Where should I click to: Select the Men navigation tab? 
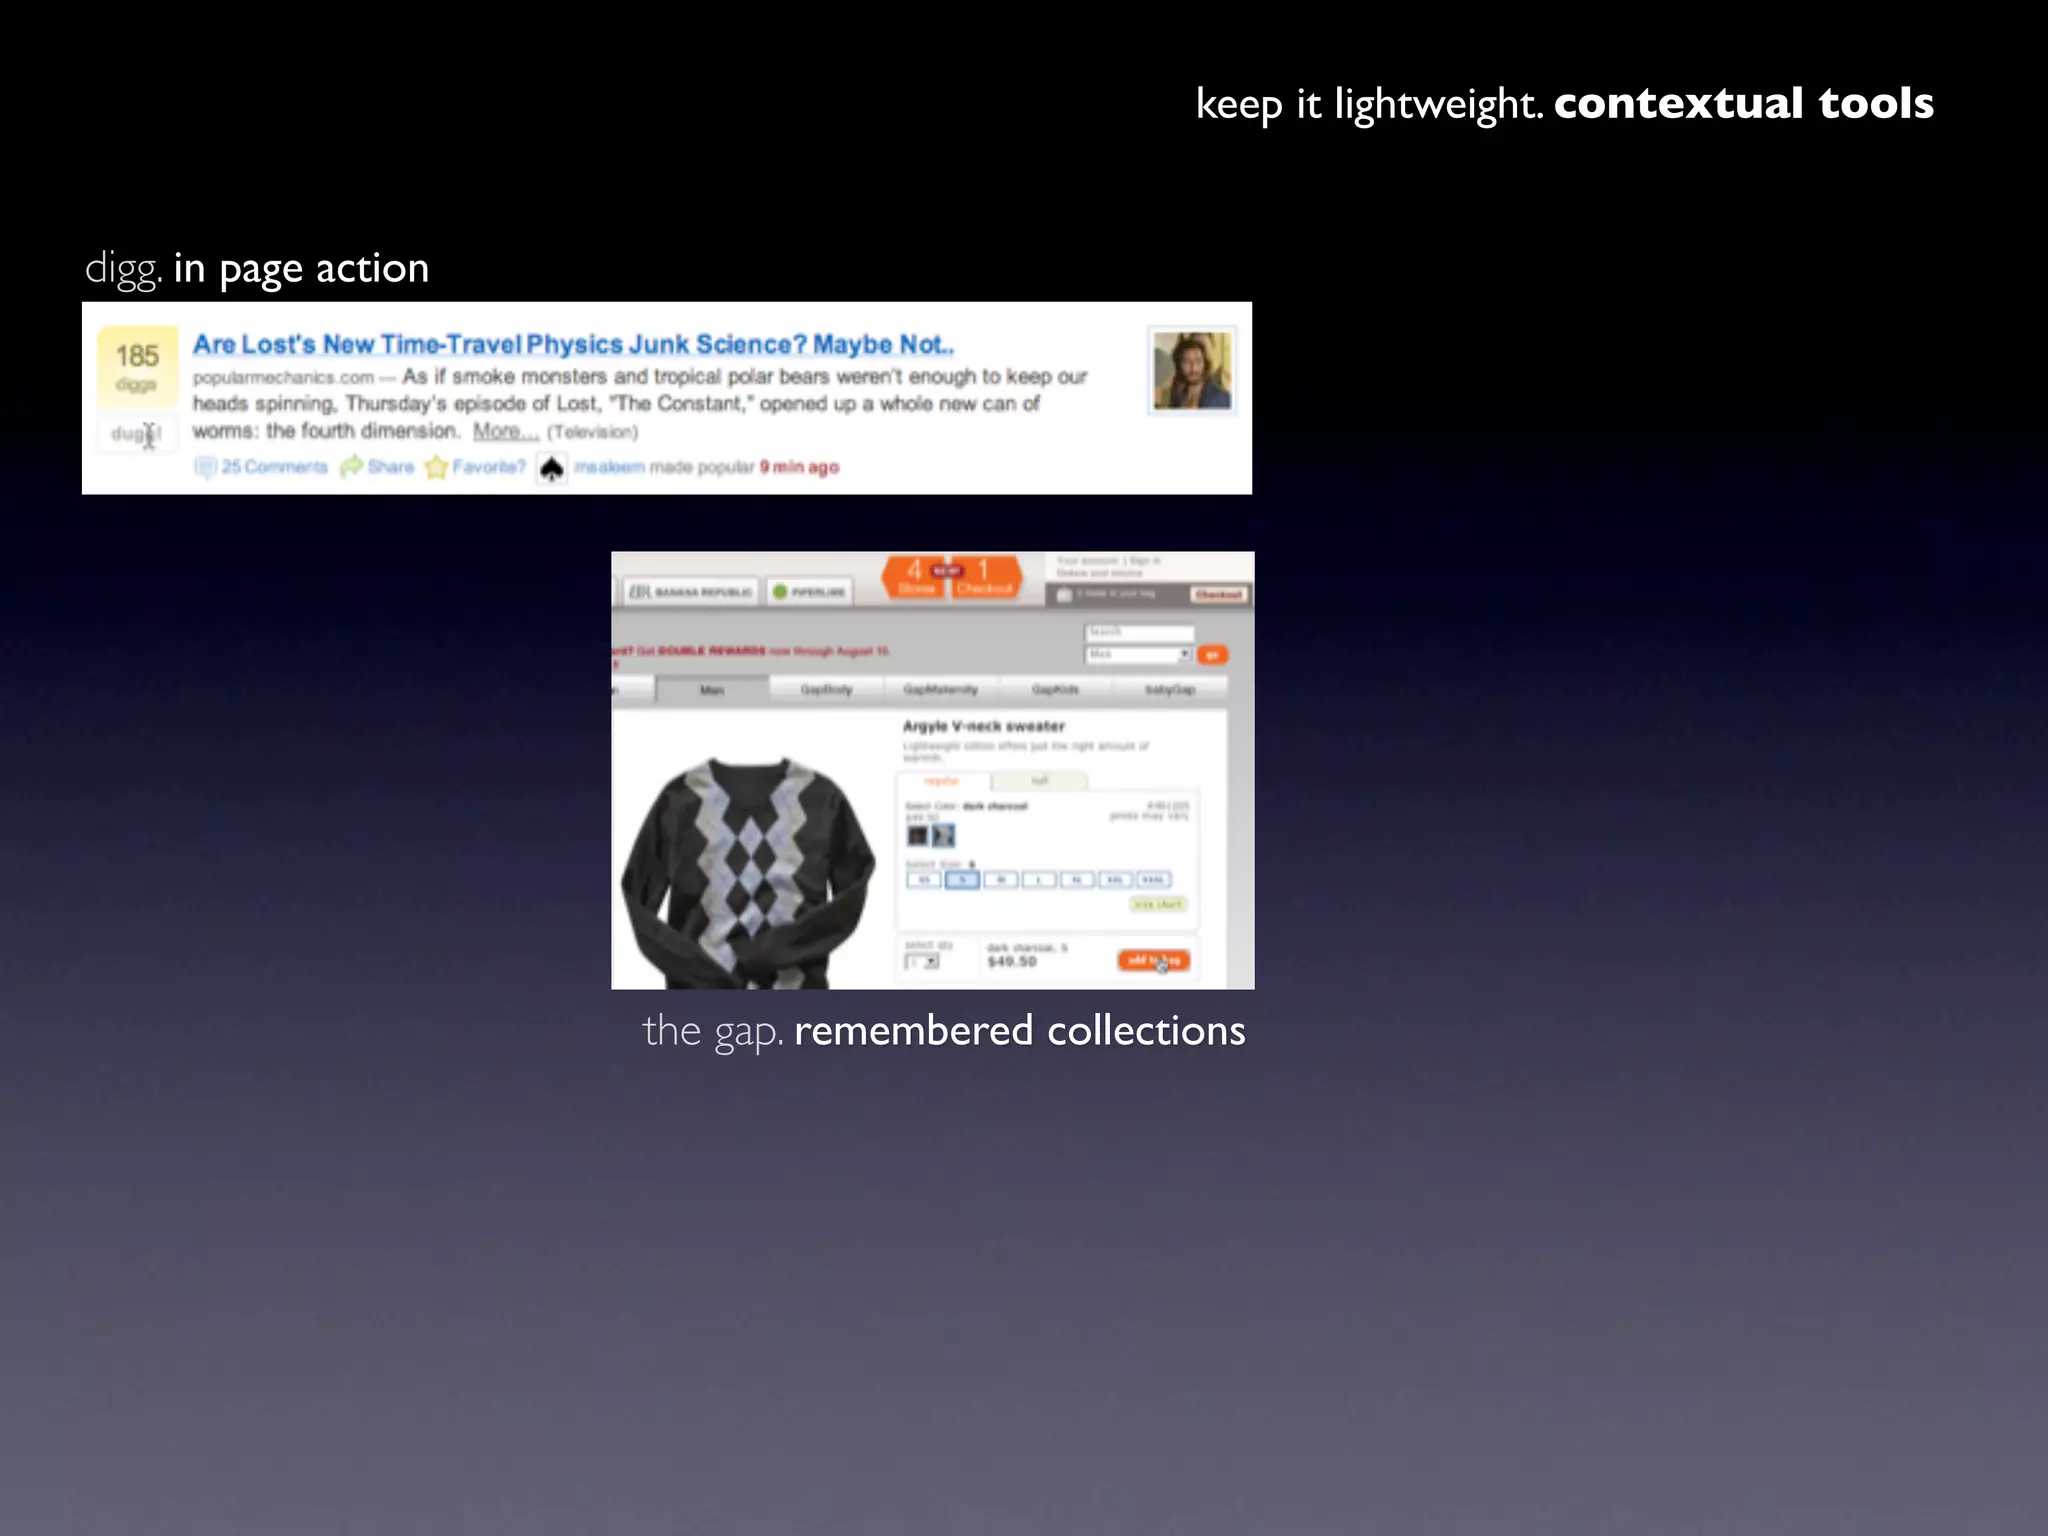point(712,690)
